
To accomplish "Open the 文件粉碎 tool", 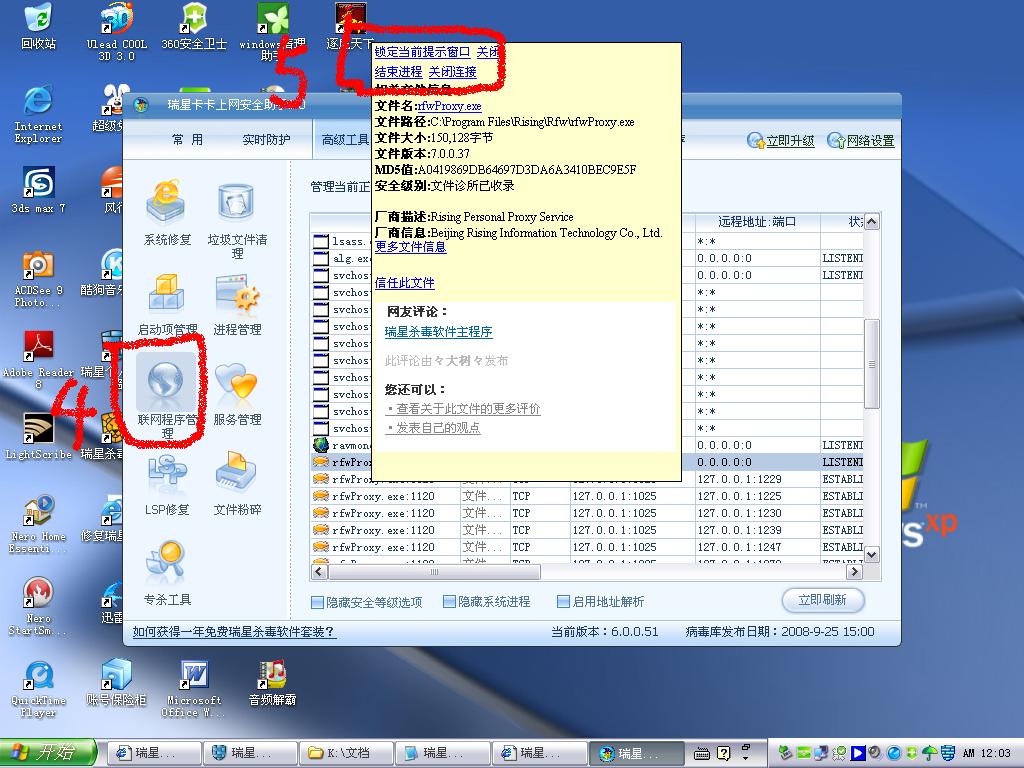I will pyautogui.click(x=237, y=483).
